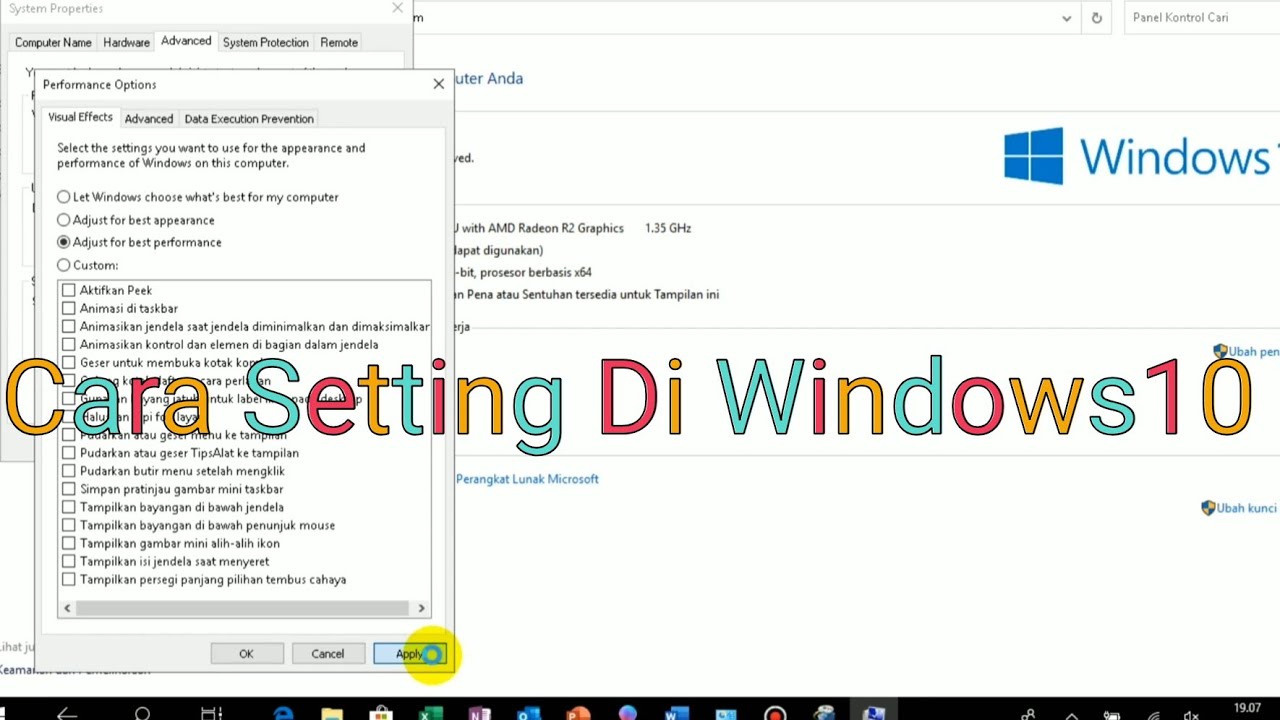Enable the Aktifkan Peek checkbox
The image size is (1280, 720).
tap(69, 290)
